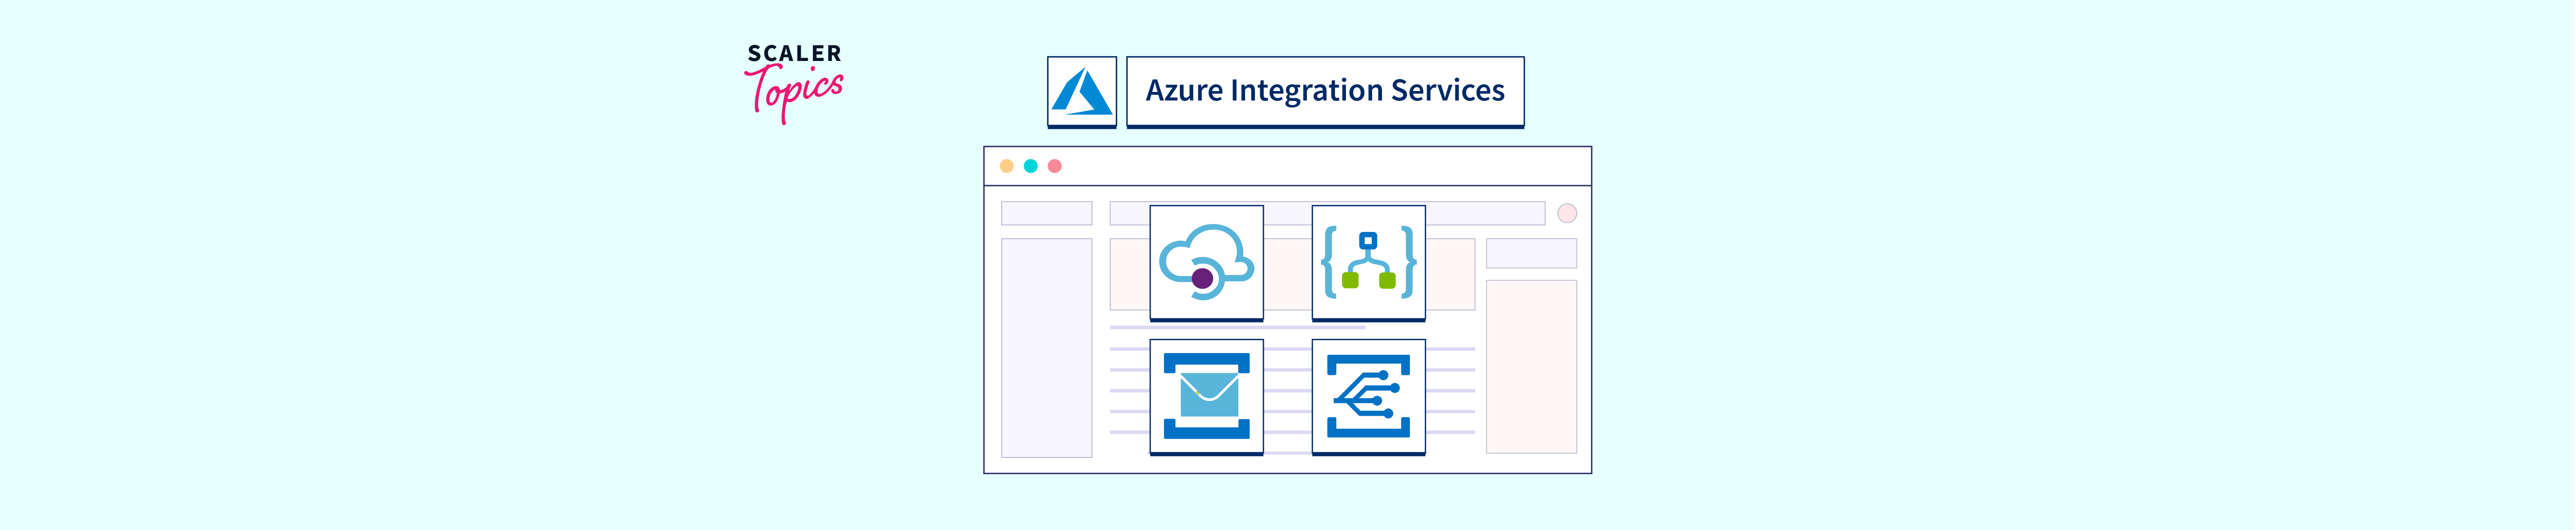Select the tall left sidebar panel
This screenshot has width=2576, height=530.
pos(1046,347)
